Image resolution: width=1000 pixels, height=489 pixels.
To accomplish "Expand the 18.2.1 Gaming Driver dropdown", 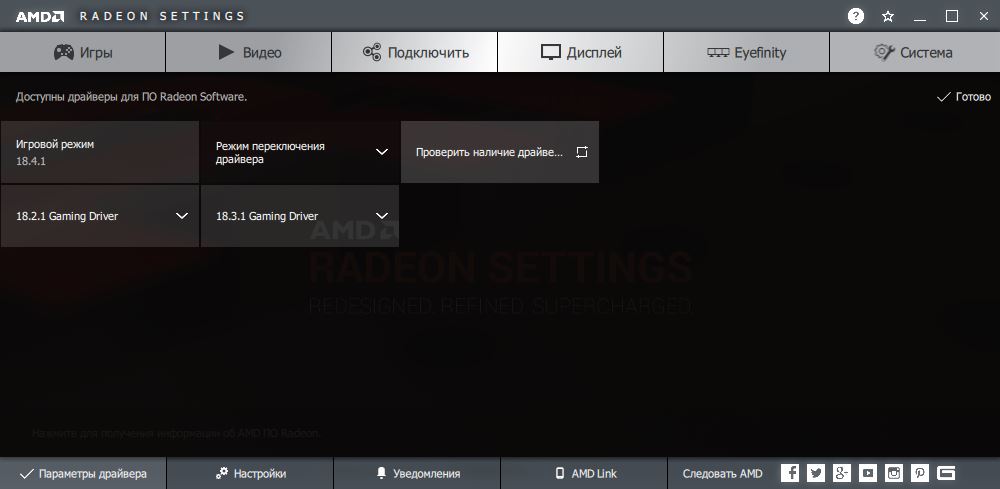I will click(100, 216).
